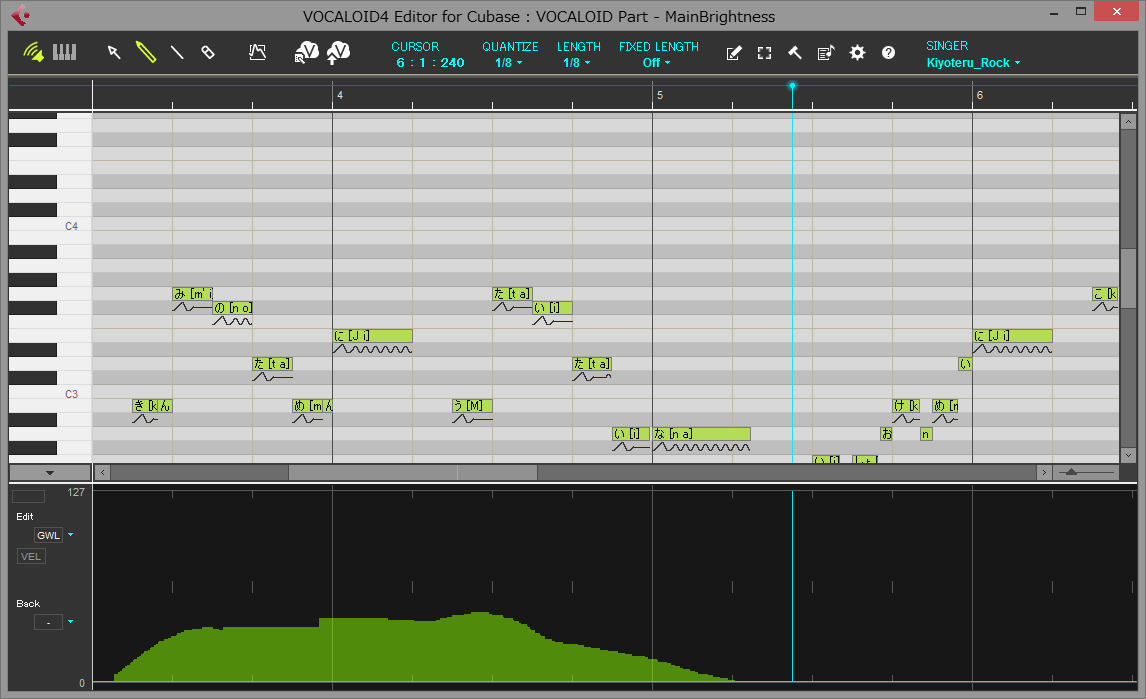Select the な [n a] note
The width and height of the screenshot is (1146, 699).
[702, 434]
